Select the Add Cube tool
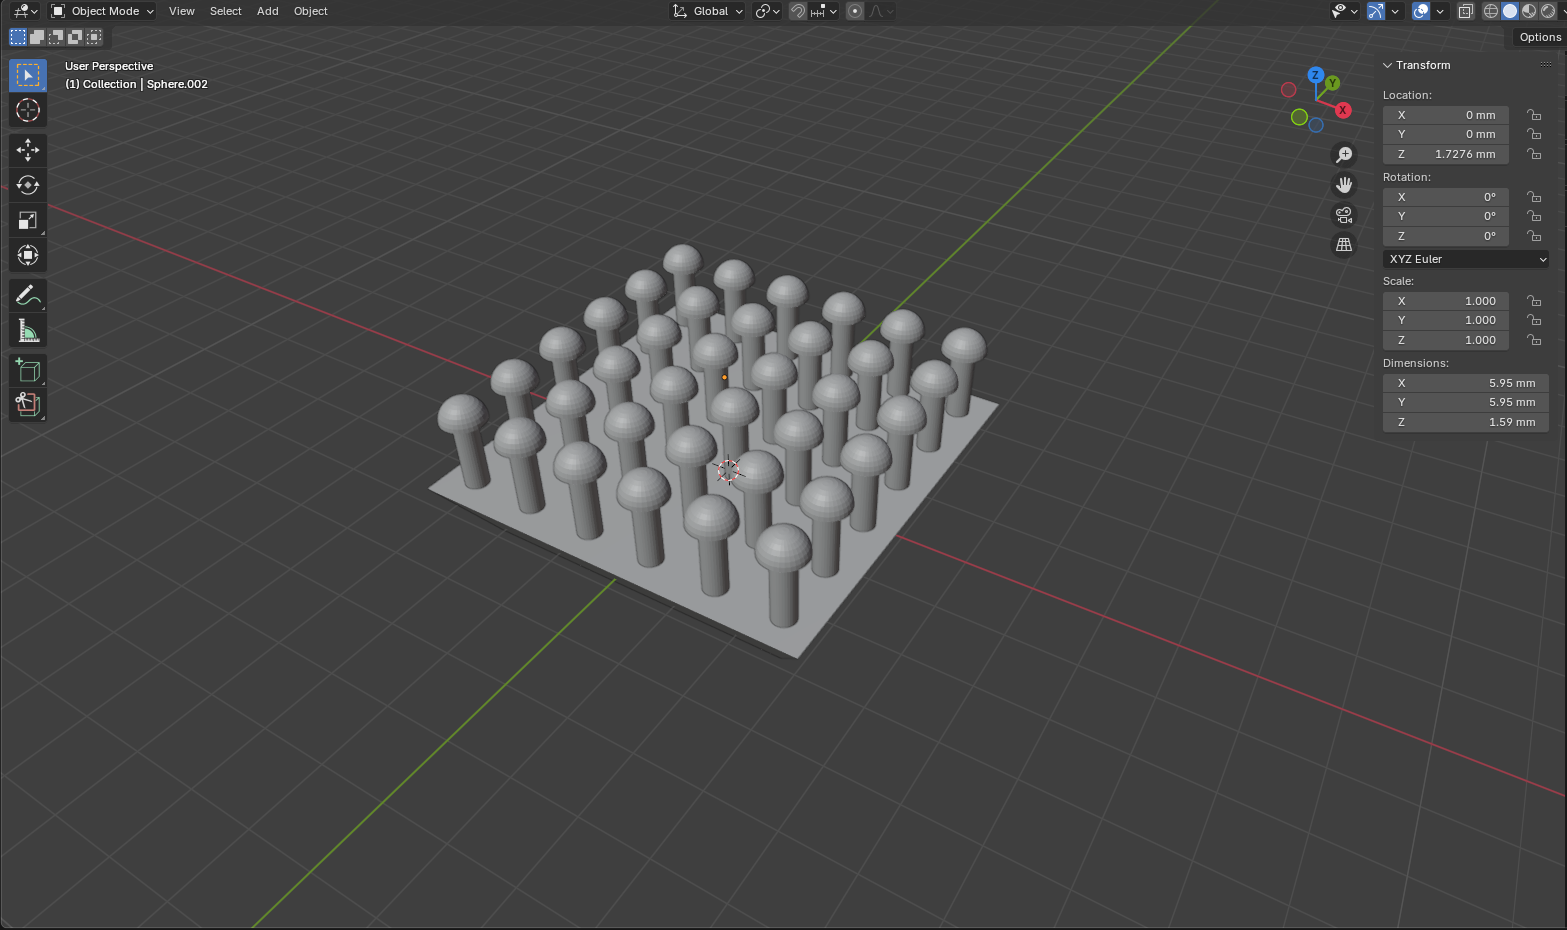Screen dimensions: 1567x930 point(28,370)
